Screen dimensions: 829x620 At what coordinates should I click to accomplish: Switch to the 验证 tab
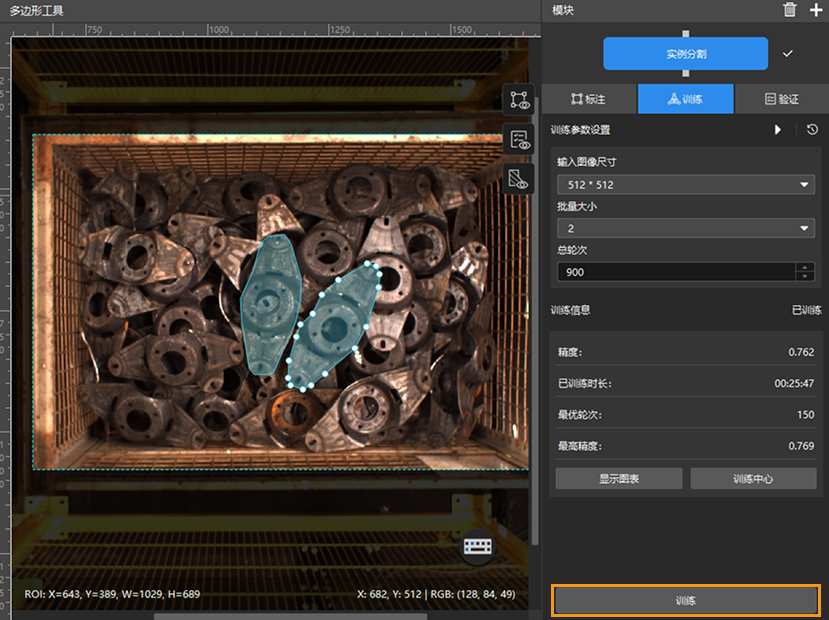coord(781,99)
